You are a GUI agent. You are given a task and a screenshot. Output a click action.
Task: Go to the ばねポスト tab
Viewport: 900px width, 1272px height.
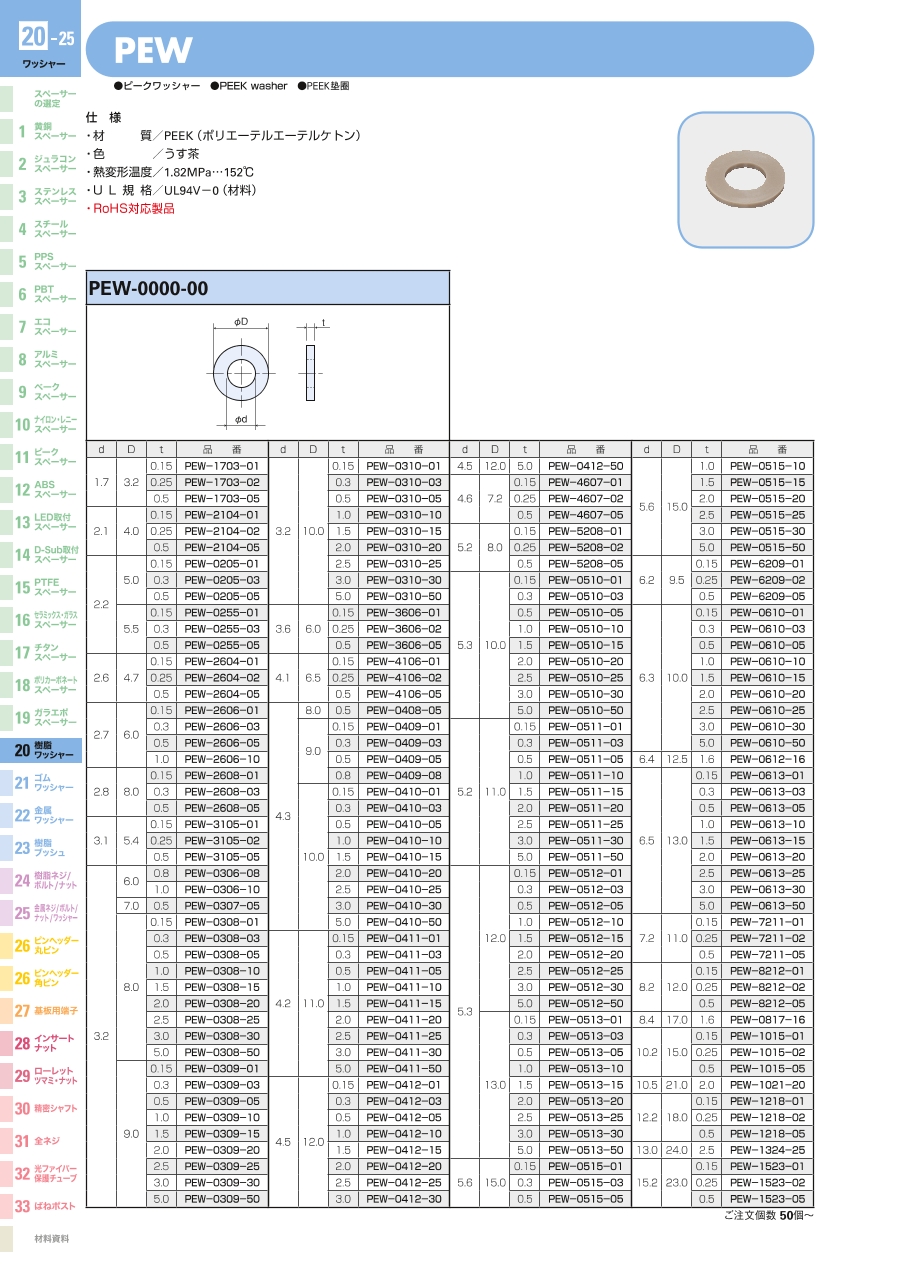point(41,1206)
